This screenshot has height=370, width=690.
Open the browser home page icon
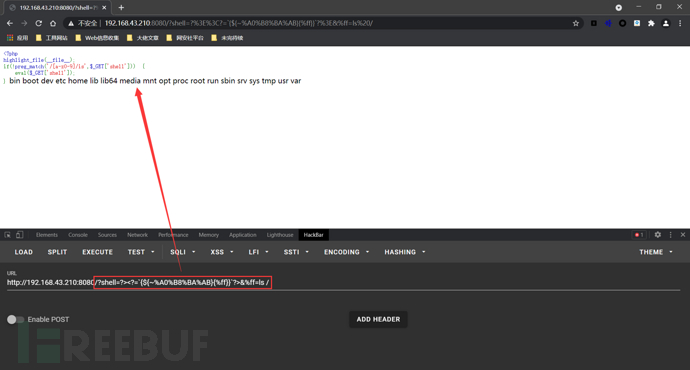[53, 23]
